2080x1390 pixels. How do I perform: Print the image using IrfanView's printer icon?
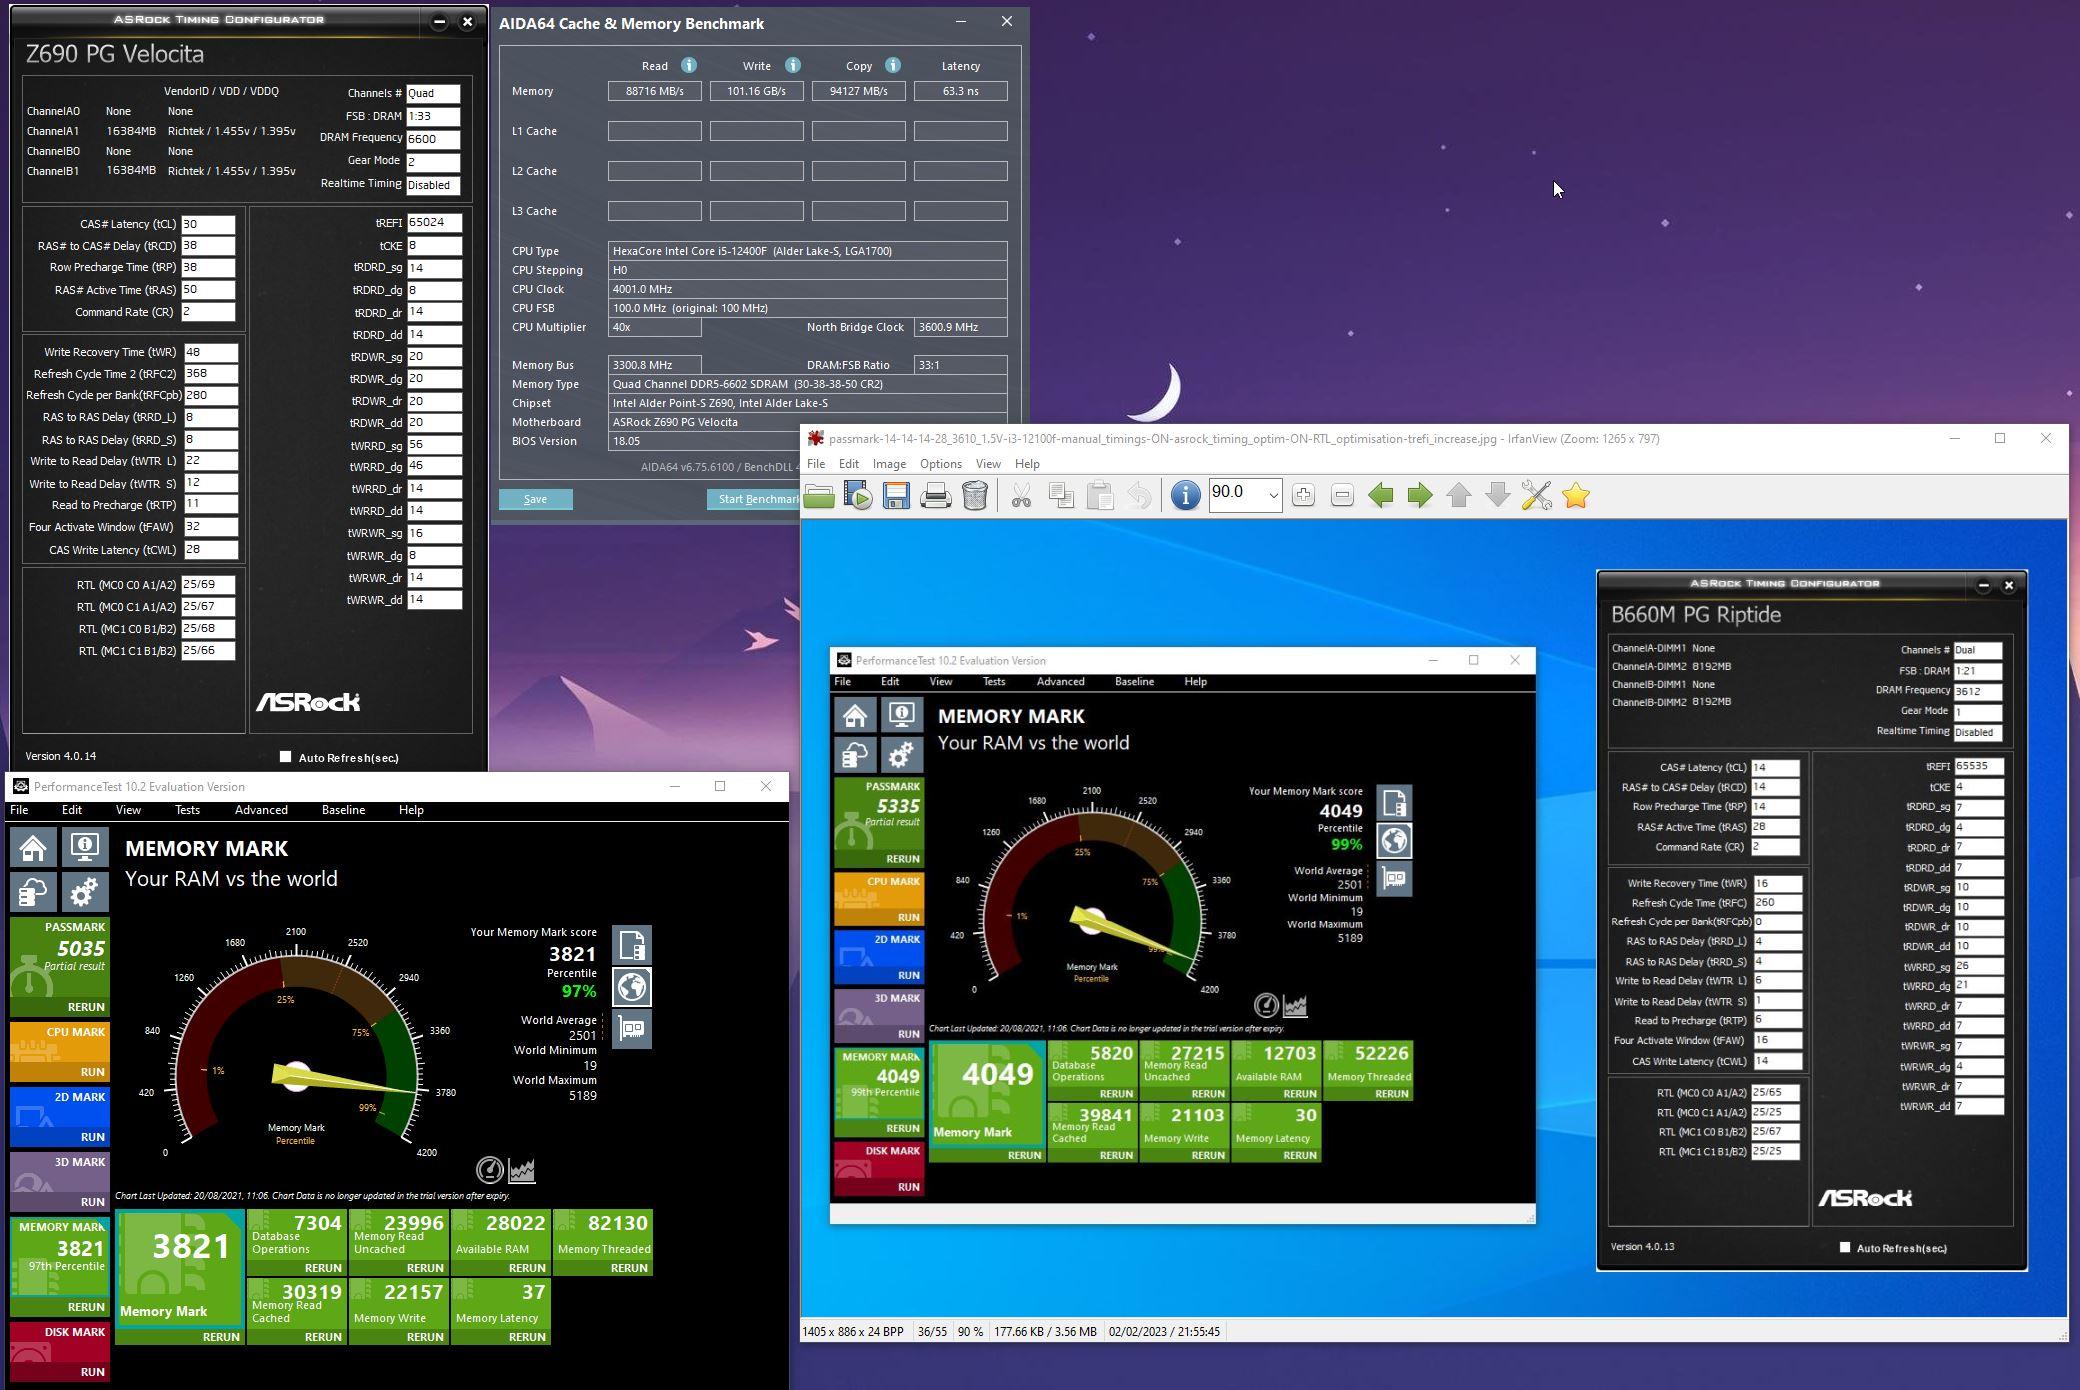935,495
